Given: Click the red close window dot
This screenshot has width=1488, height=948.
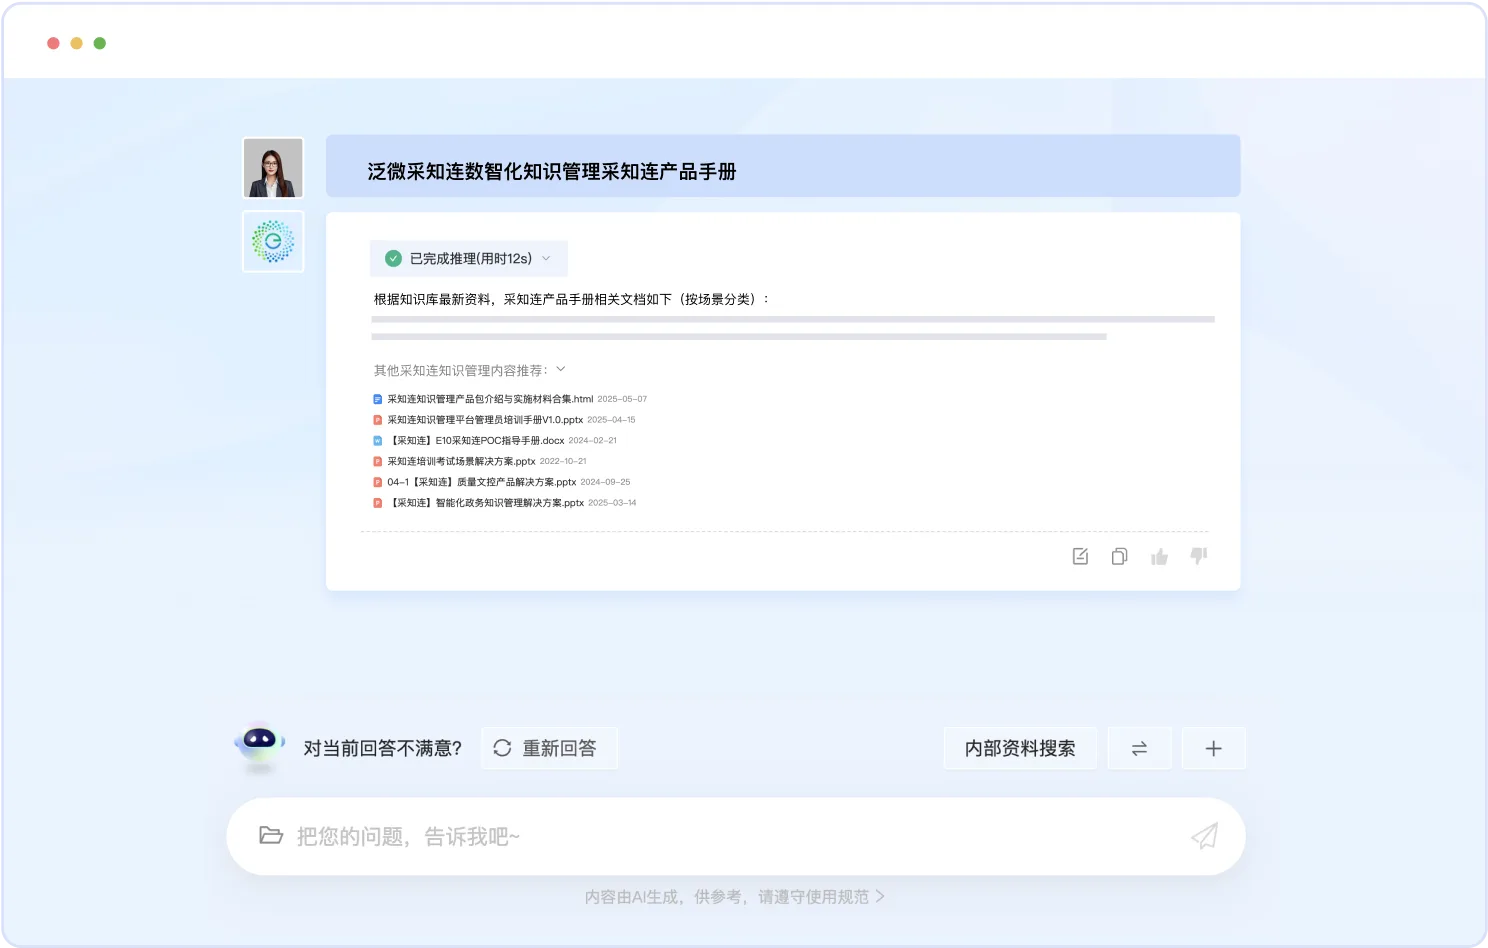Looking at the screenshot, I should pos(53,43).
